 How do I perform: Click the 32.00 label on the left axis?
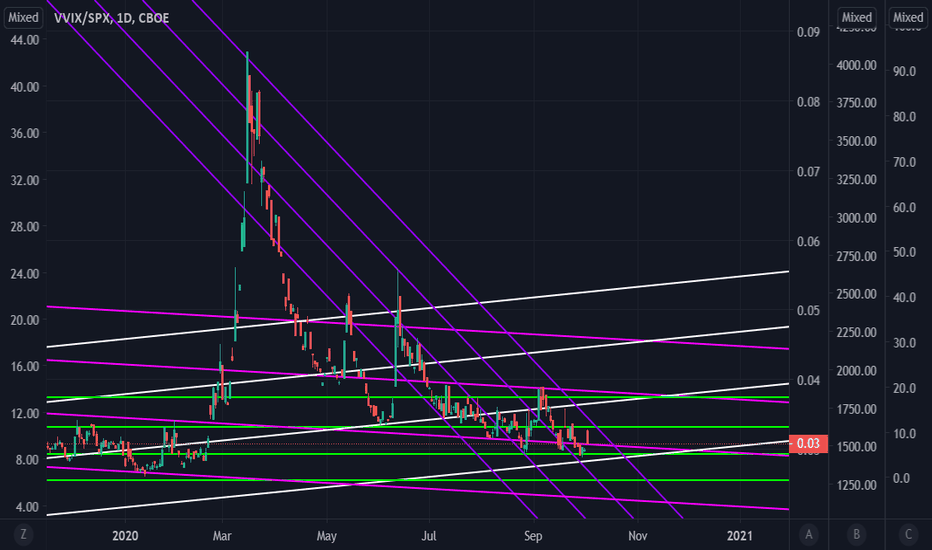[25, 180]
